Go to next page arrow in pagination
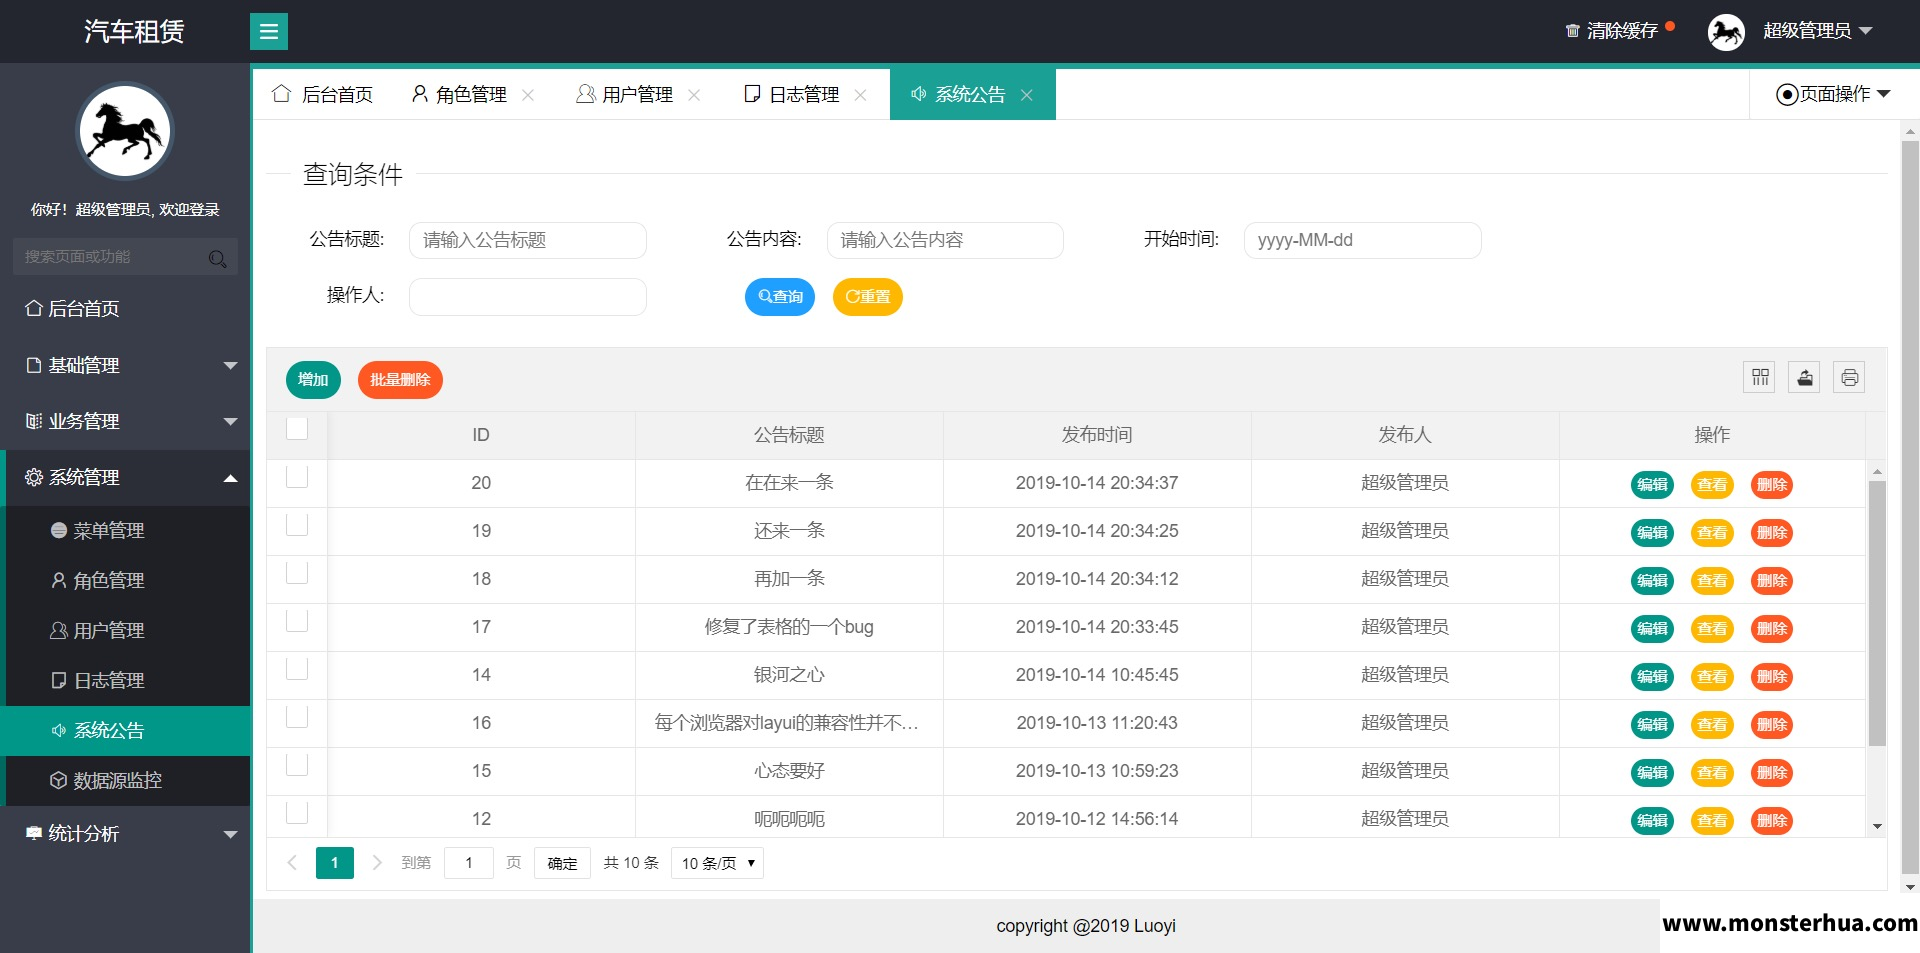 (377, 863)
